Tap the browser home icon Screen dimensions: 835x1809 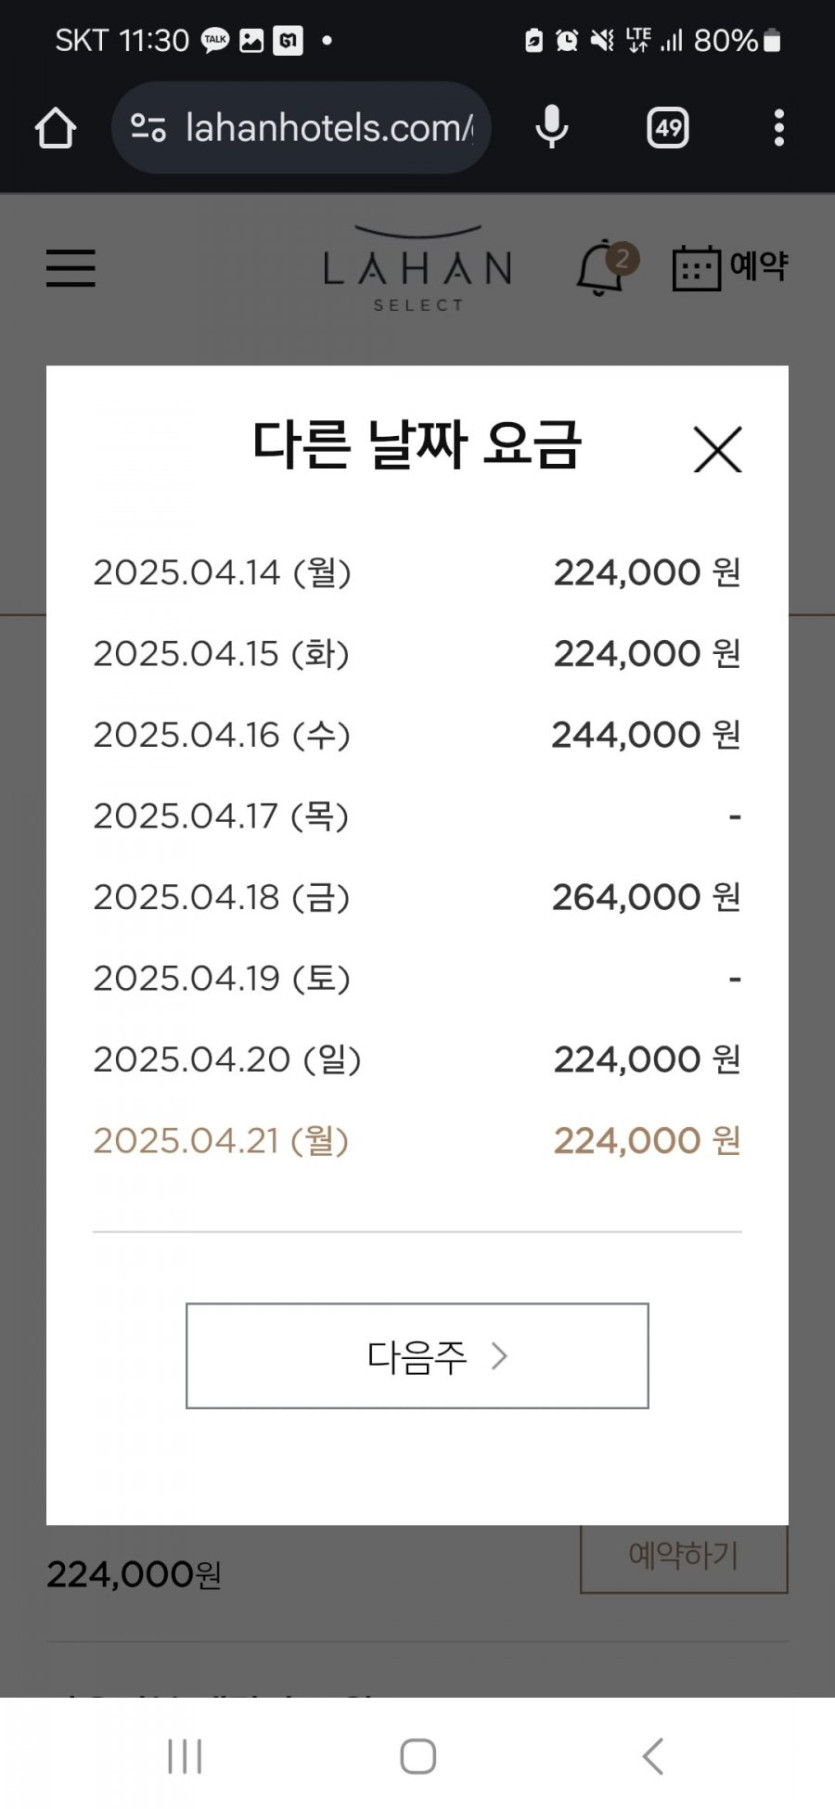[x=55, y=128]
